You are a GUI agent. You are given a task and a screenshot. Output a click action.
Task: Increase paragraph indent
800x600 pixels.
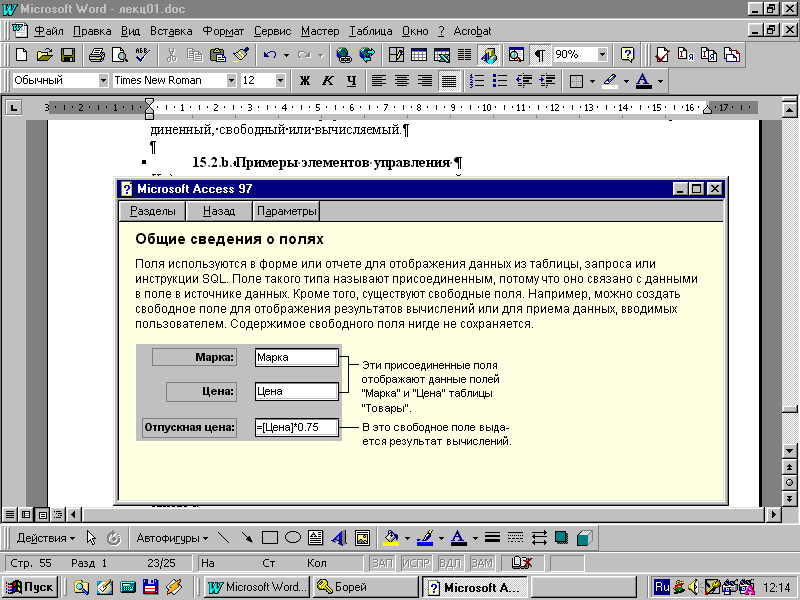tap(547, 81)
